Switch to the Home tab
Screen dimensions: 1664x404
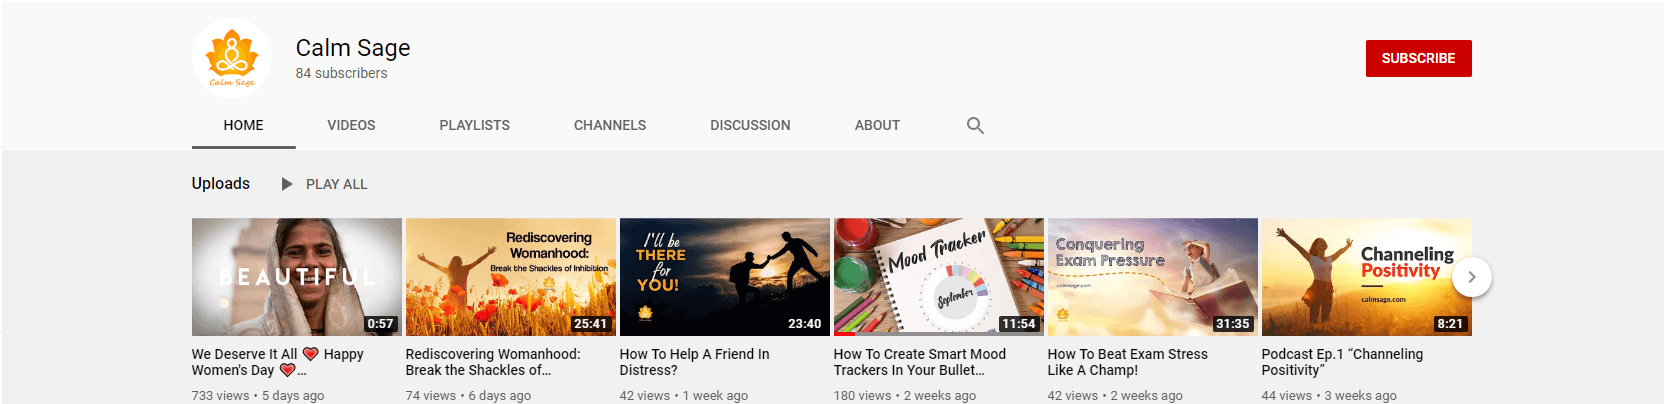[x=243, y=125]
